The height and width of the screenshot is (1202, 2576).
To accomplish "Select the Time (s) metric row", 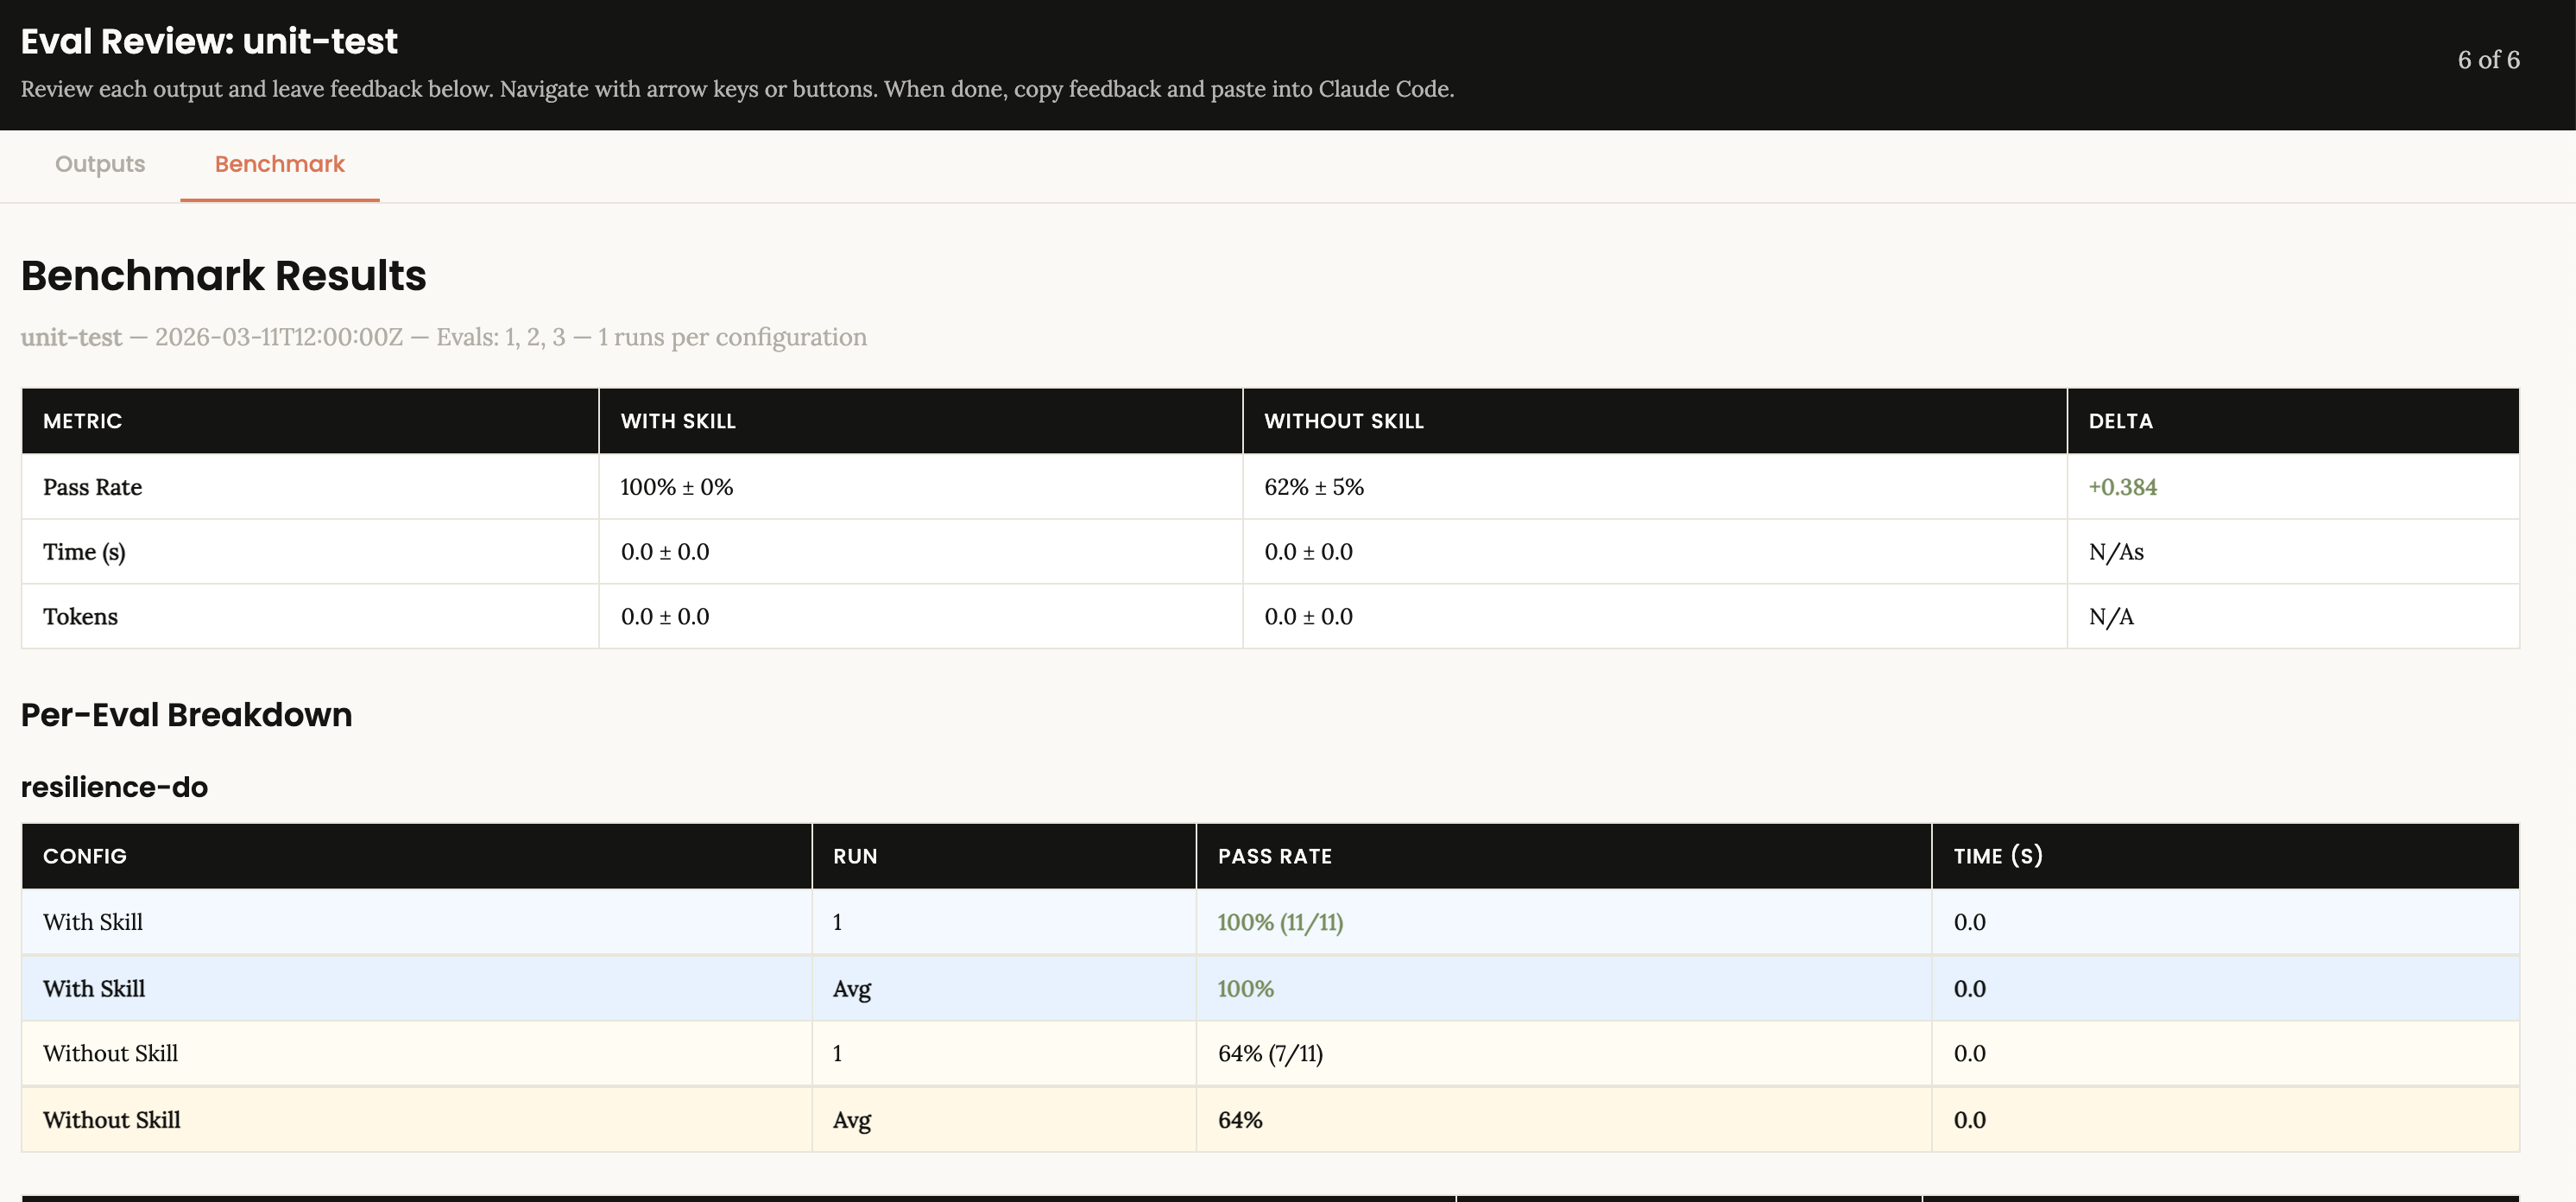I will click(84, 551).
